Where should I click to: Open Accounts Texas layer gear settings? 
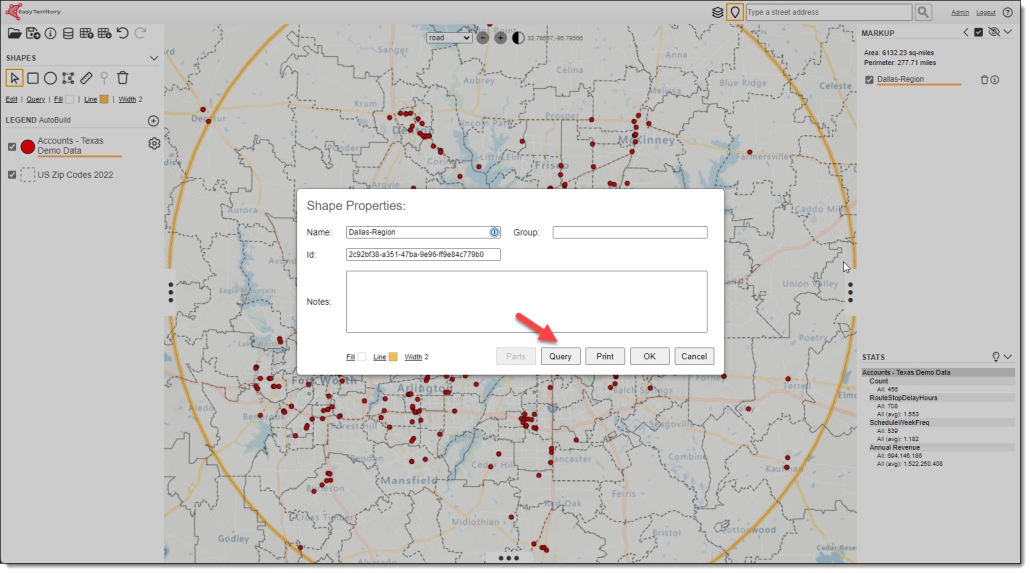click(154, 143)
